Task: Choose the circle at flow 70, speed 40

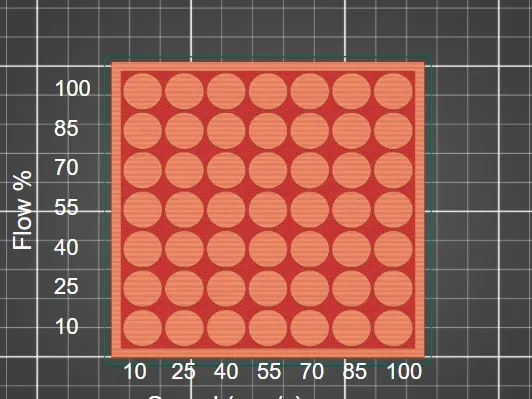Action: (x=226, y=170)
